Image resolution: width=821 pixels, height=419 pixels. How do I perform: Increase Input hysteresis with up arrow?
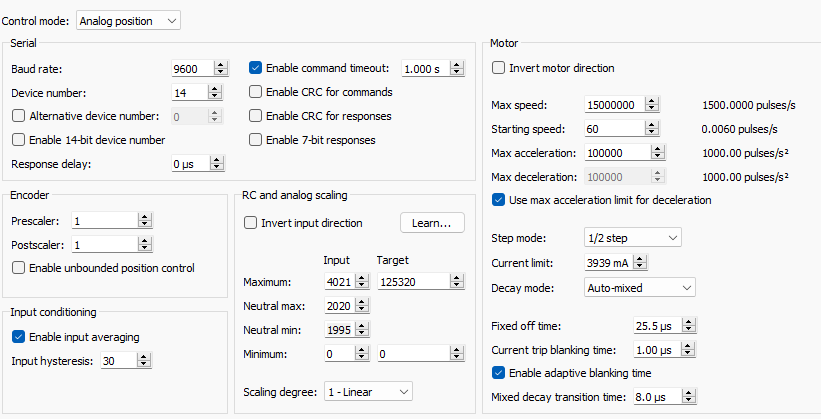[x=134, y=356]
